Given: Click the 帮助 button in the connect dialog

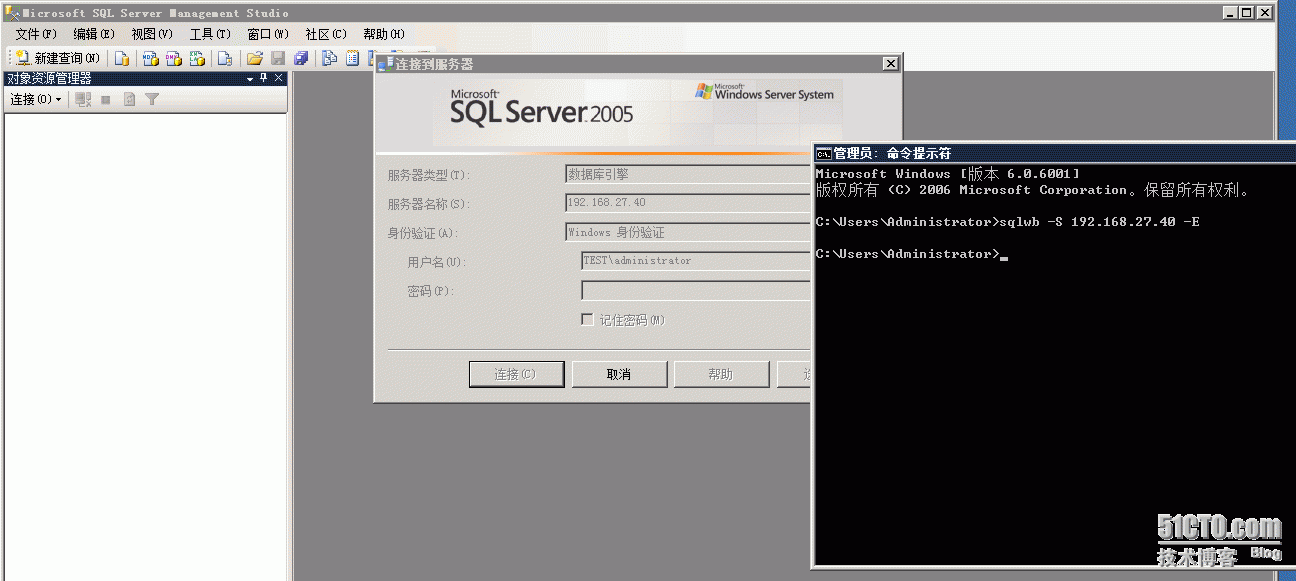Looking at the screenshot, I should [721, 374].
